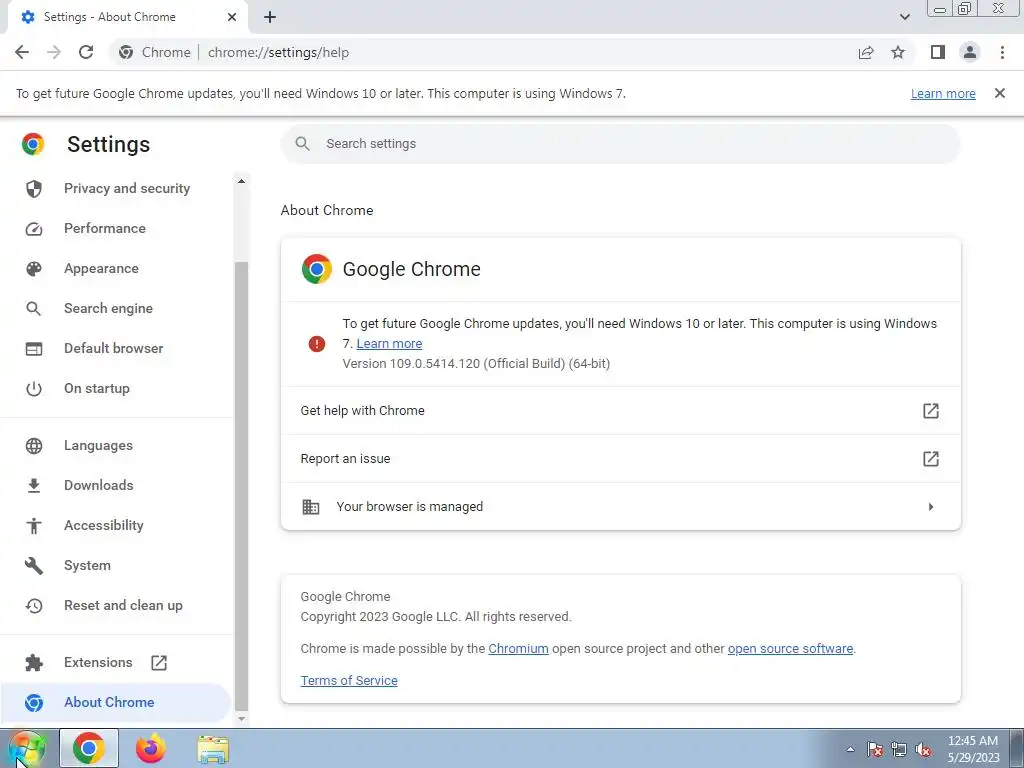The height and width of the screenshot is (768, 1024).
Task: Dismiss the Windows 10 update infobar
Action: click(x=1000, y=93)
